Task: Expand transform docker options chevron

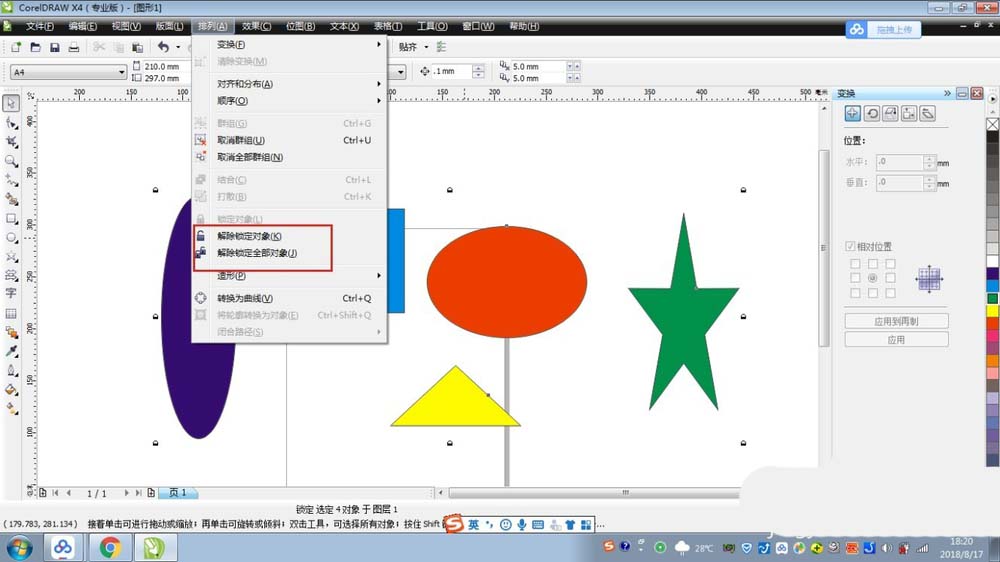Action: 947,93
